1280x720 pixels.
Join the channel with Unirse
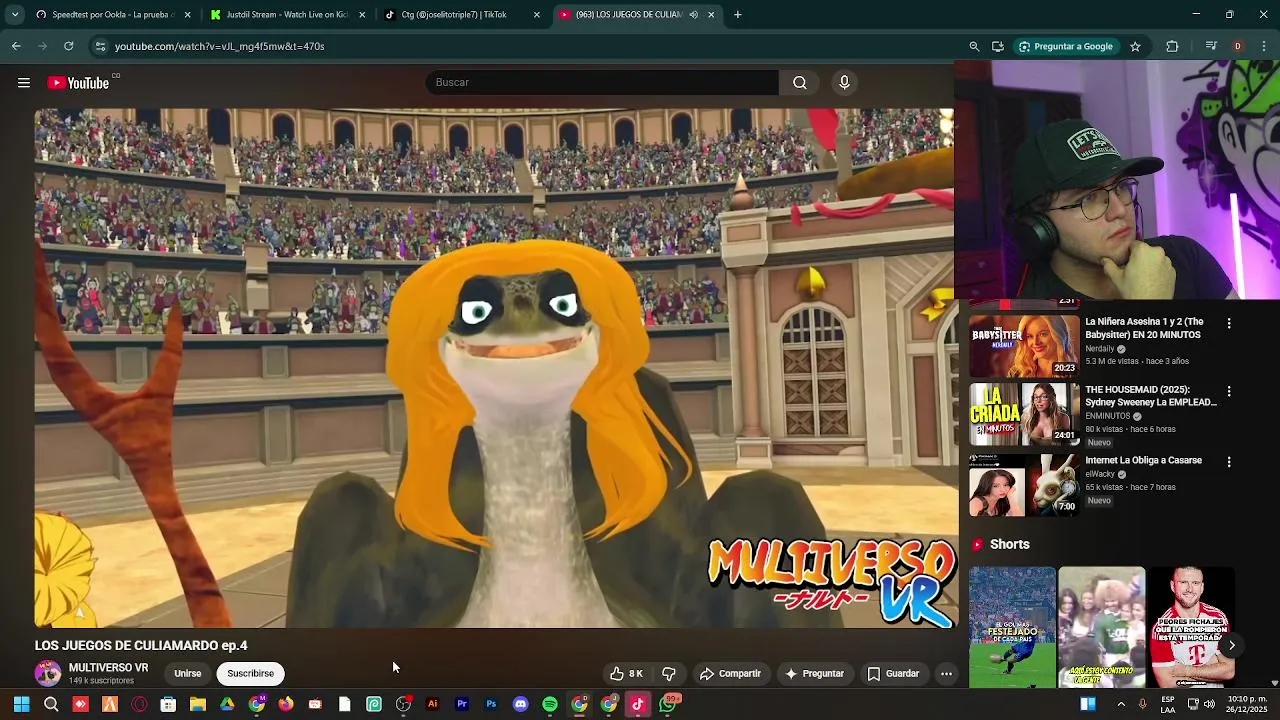187,674
